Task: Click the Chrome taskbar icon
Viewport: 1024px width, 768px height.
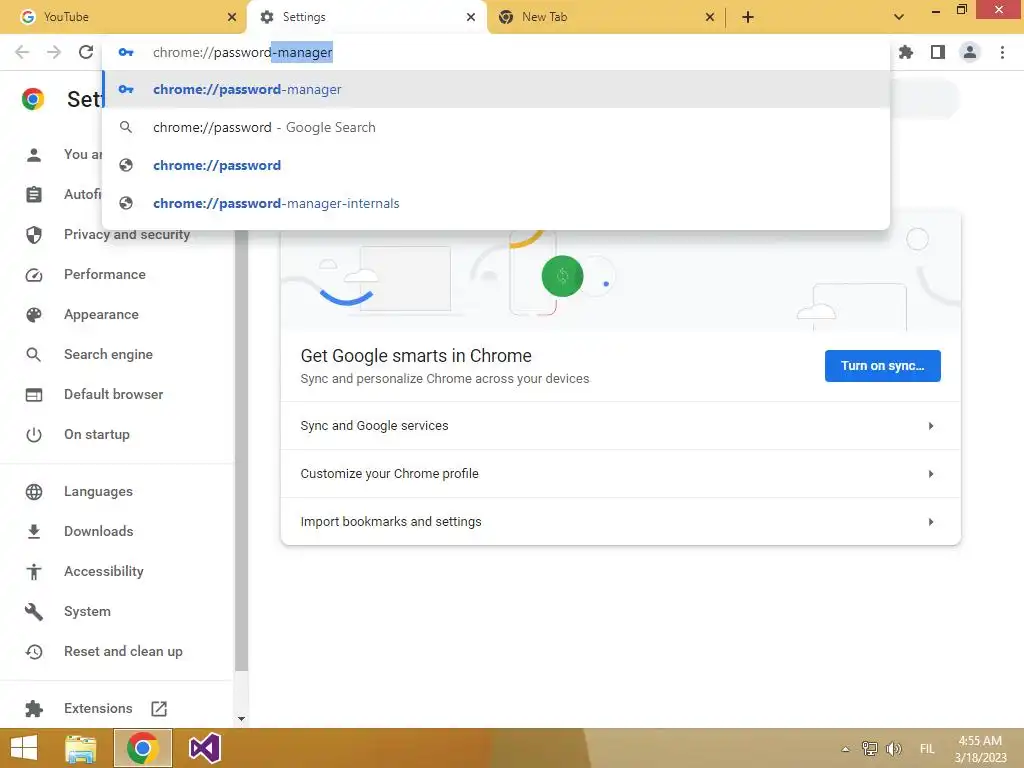Action: (x=143, y=748)
